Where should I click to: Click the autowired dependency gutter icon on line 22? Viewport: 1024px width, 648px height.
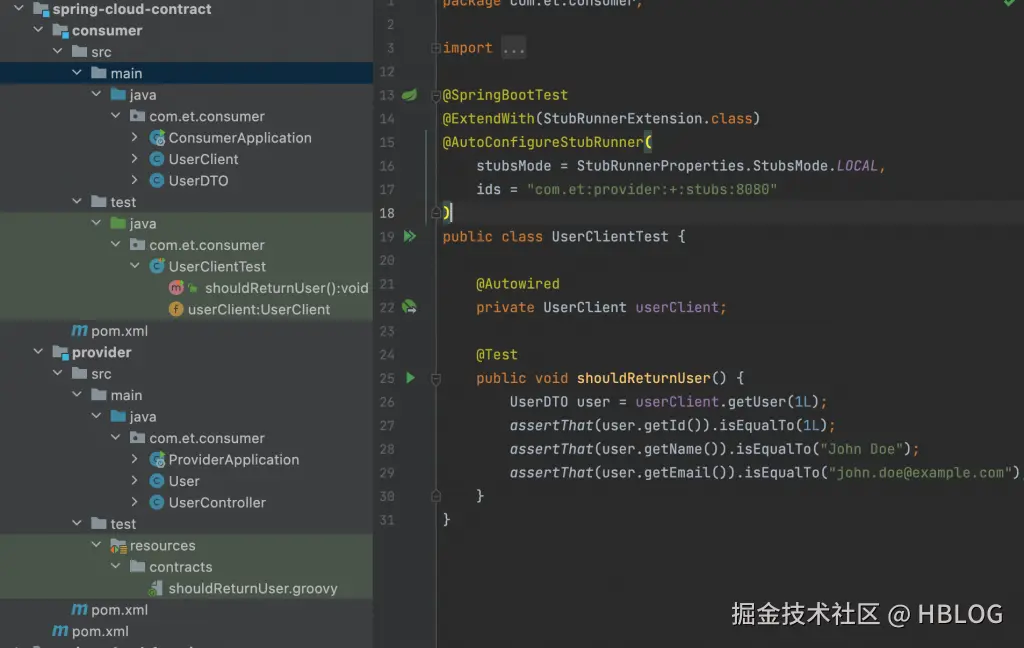point(409,307)
